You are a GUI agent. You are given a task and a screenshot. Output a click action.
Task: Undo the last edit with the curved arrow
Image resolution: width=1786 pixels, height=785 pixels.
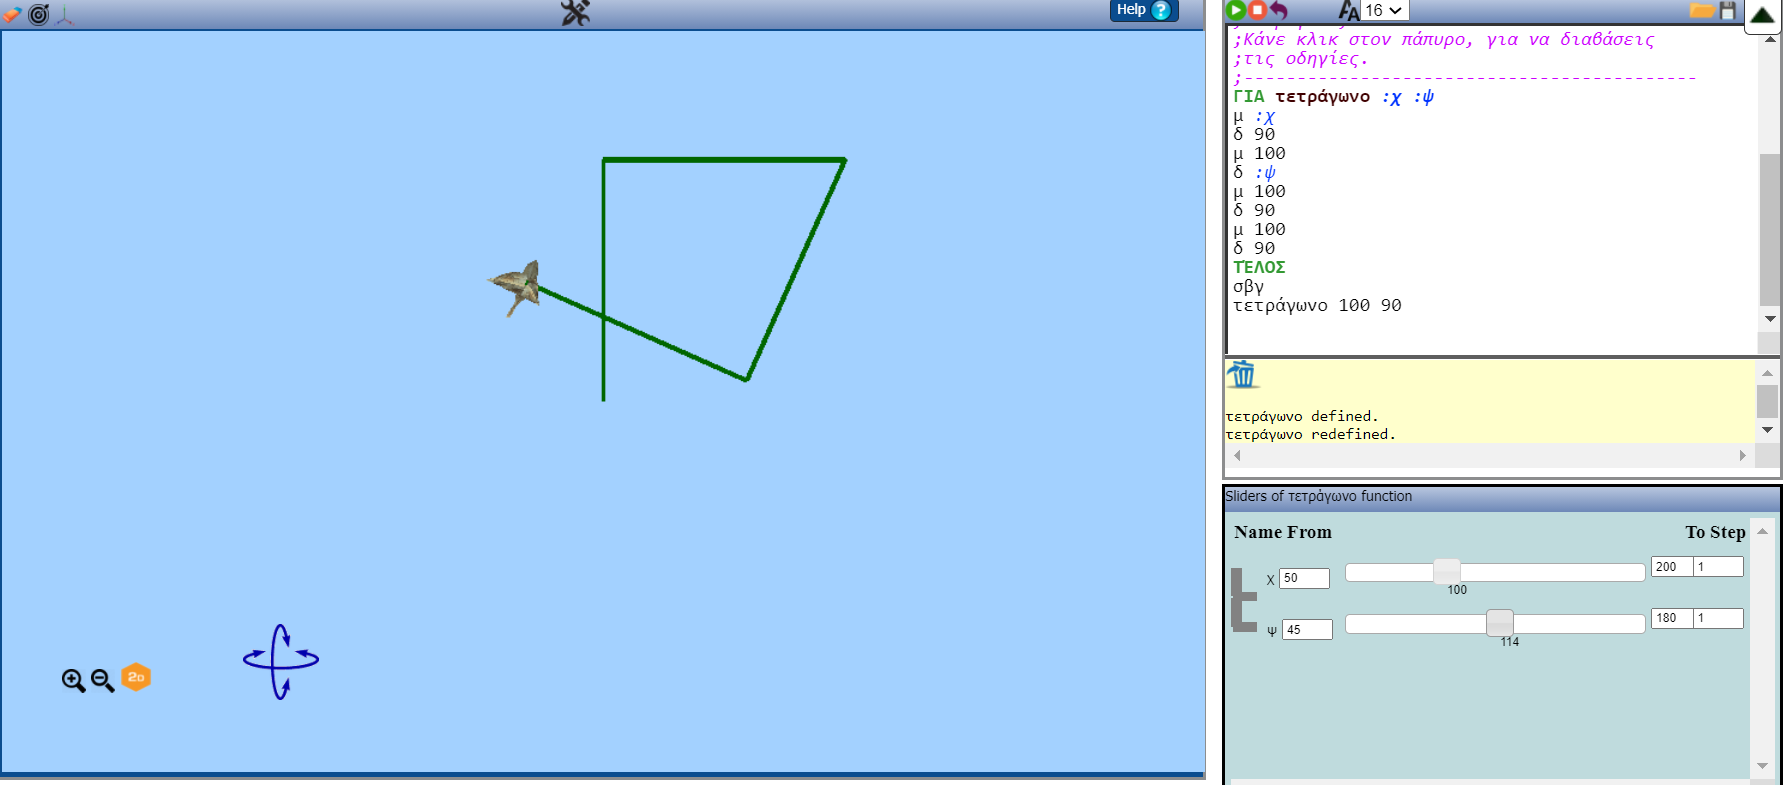tap(1279, 11)
